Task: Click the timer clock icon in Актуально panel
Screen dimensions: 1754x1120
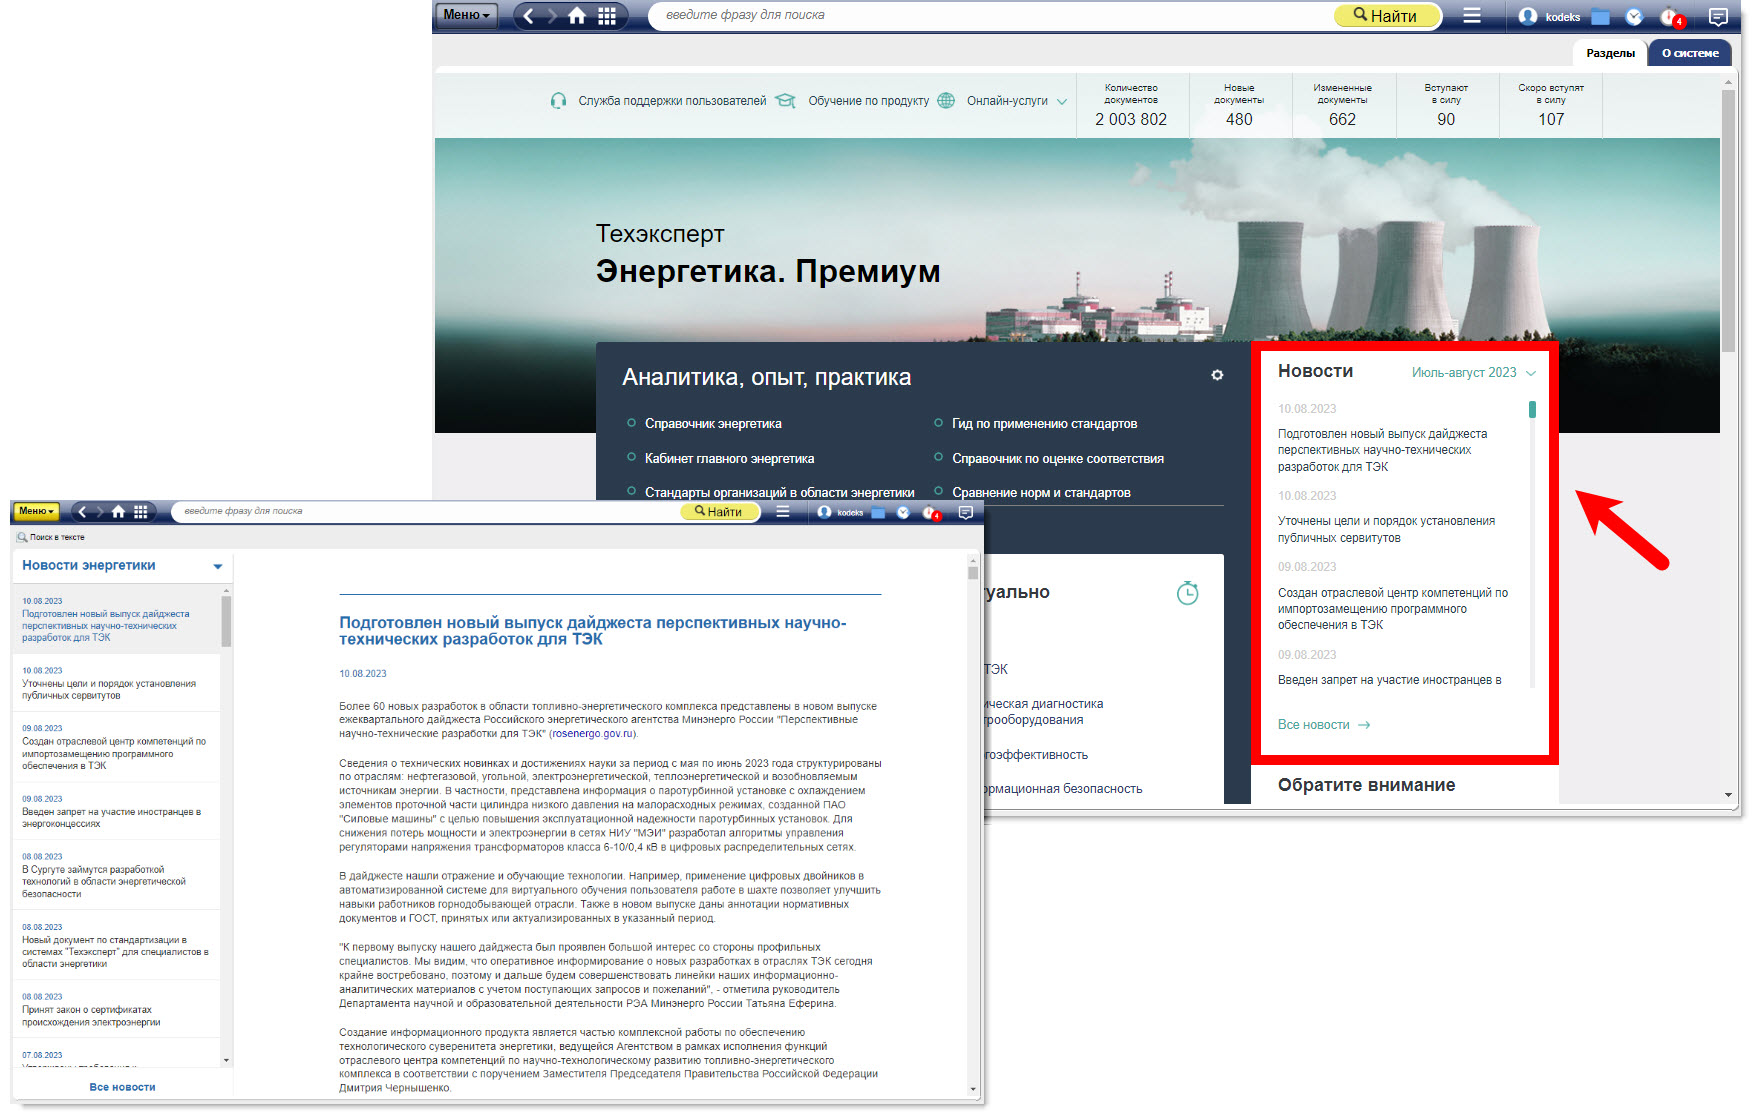Action: point(1187,593)
